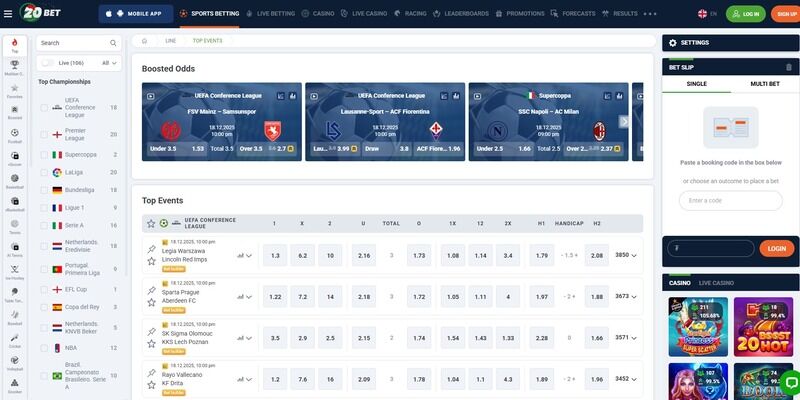Open stats icon on Lausanne-Sport card
800x400 pixels.
point(456,96)
